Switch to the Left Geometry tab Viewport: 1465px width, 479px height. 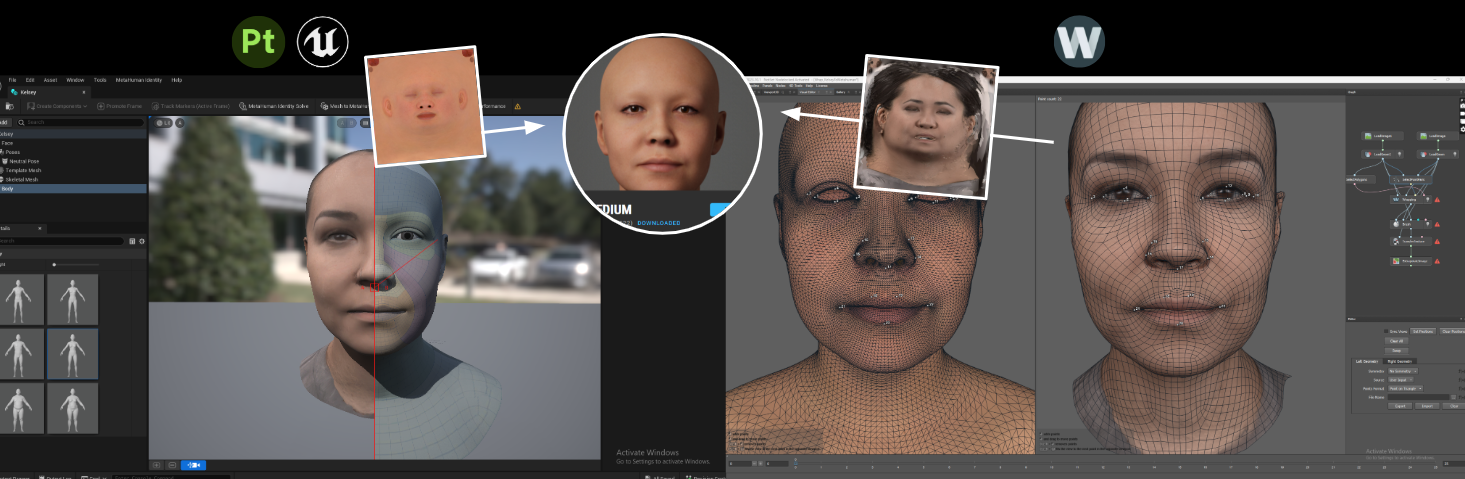coord(1367,361)
